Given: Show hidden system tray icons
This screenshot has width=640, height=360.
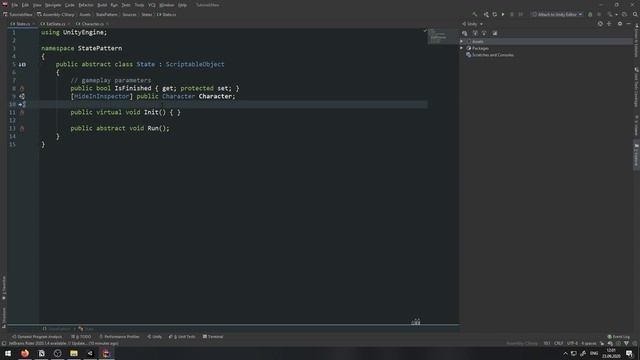Looking at the screenshot, I should 565,353.
